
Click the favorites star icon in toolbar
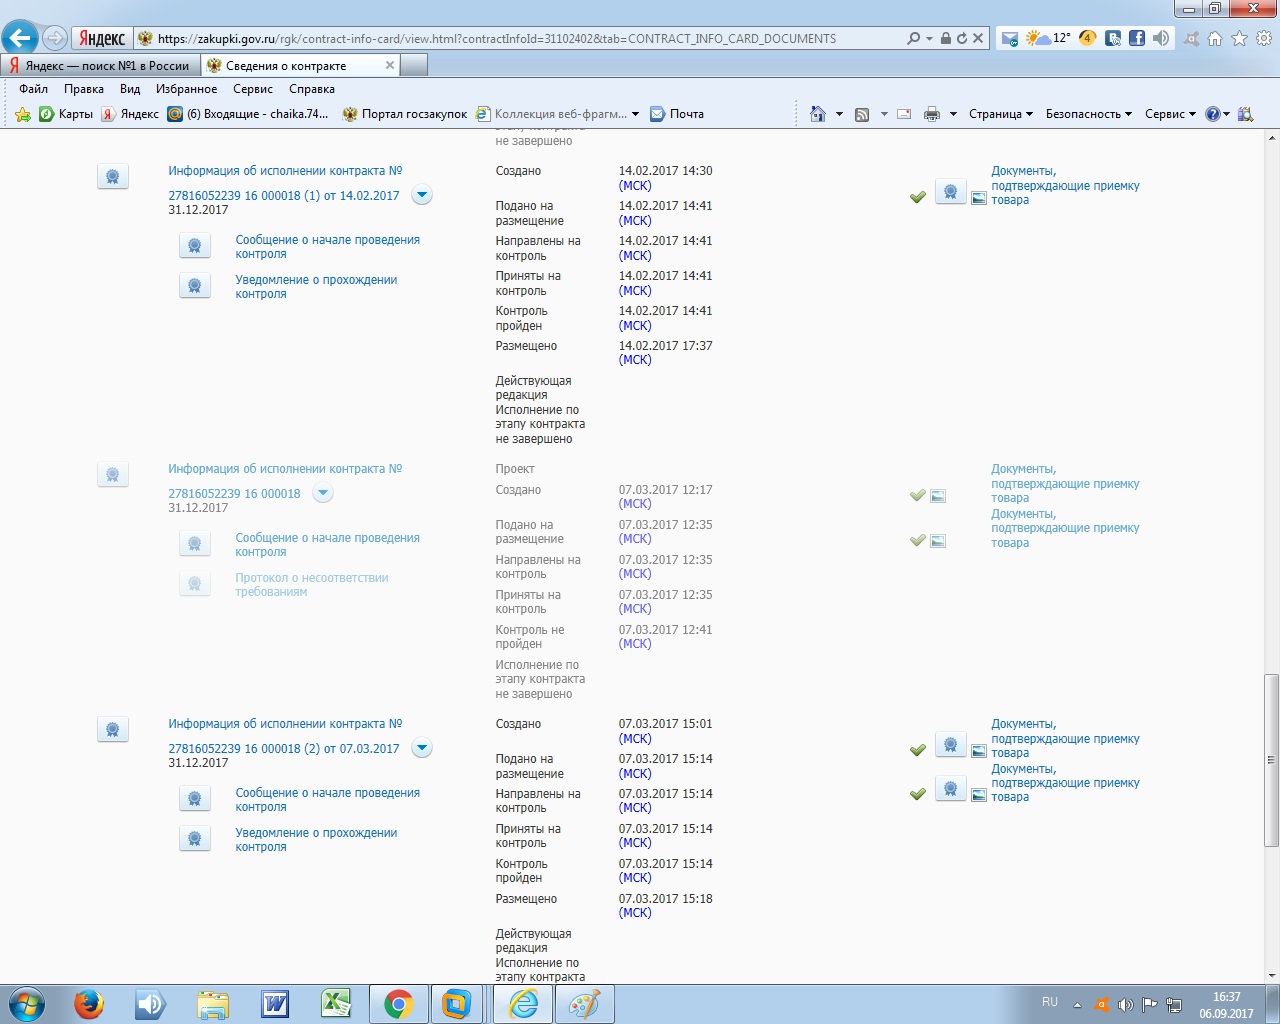[1239, 38]
